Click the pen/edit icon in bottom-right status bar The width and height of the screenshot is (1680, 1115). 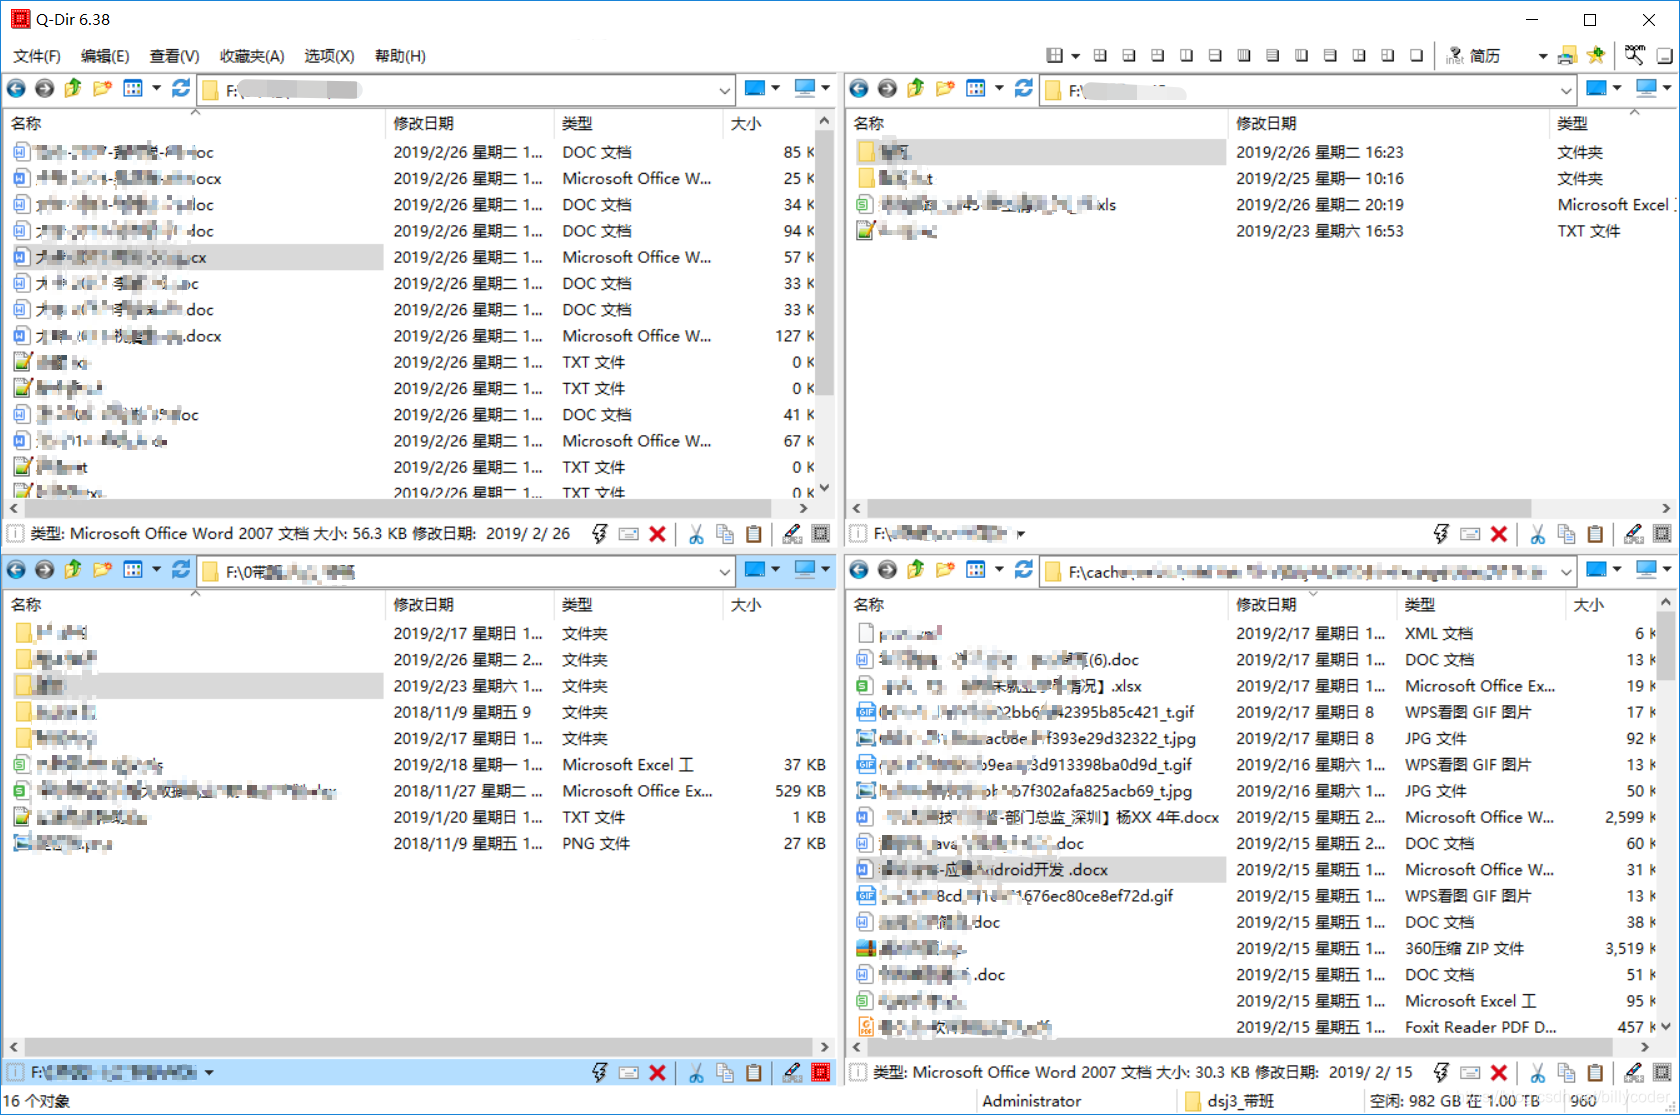tap(1634, 1072)
